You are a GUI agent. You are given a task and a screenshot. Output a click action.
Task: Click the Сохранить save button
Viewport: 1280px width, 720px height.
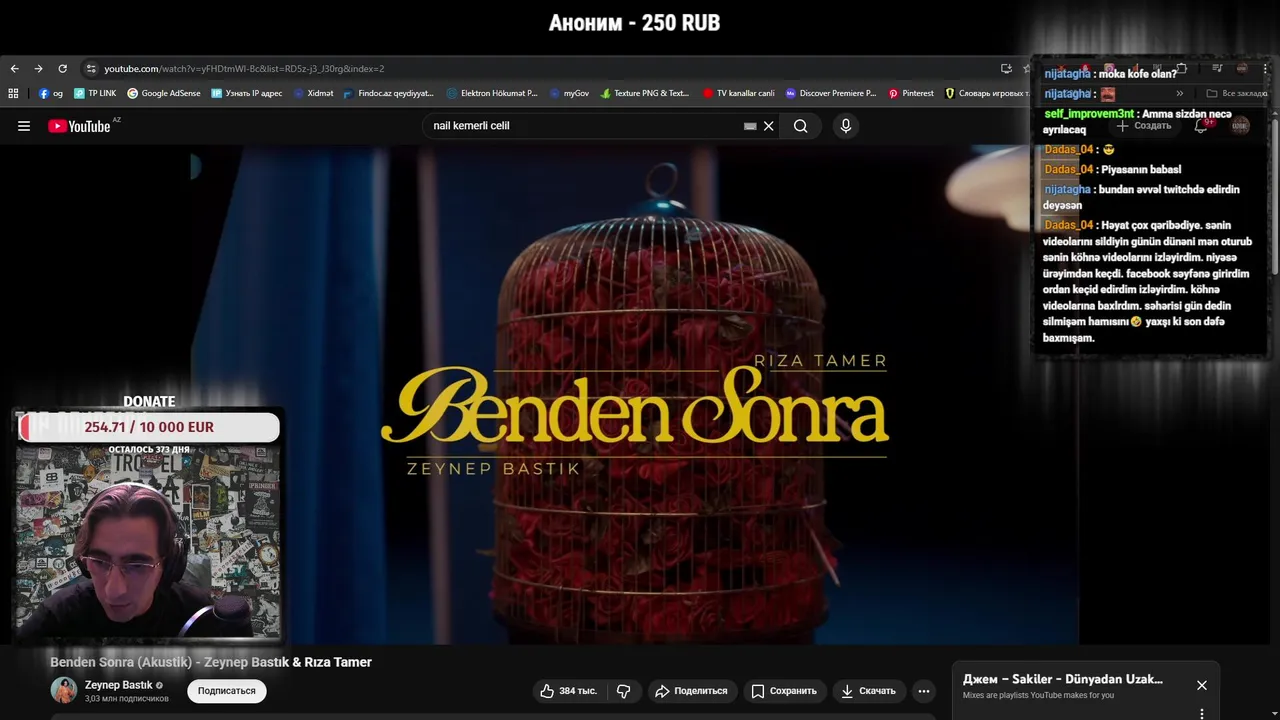click(x=784, y=691)
